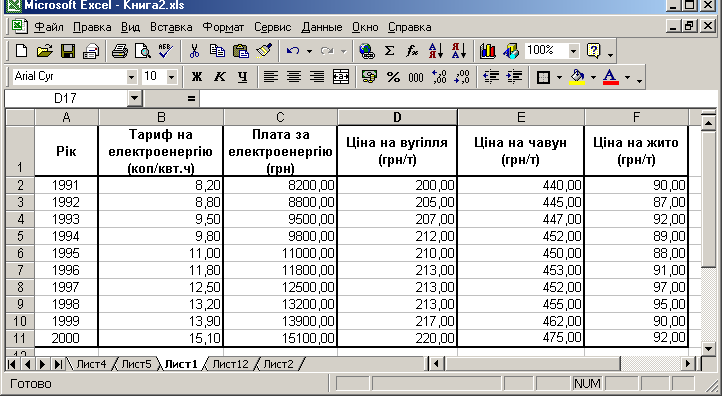Screen dimensions: 722x396
Task: Open the Вставка menu
Action: click(x=171, y=27)
